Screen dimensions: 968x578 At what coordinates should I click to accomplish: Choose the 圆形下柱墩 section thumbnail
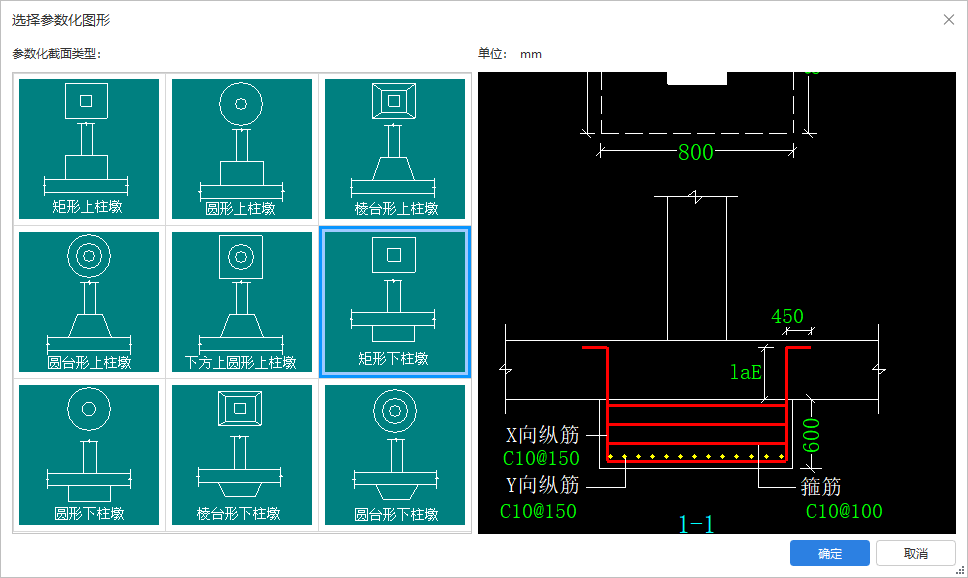point(89,455)
